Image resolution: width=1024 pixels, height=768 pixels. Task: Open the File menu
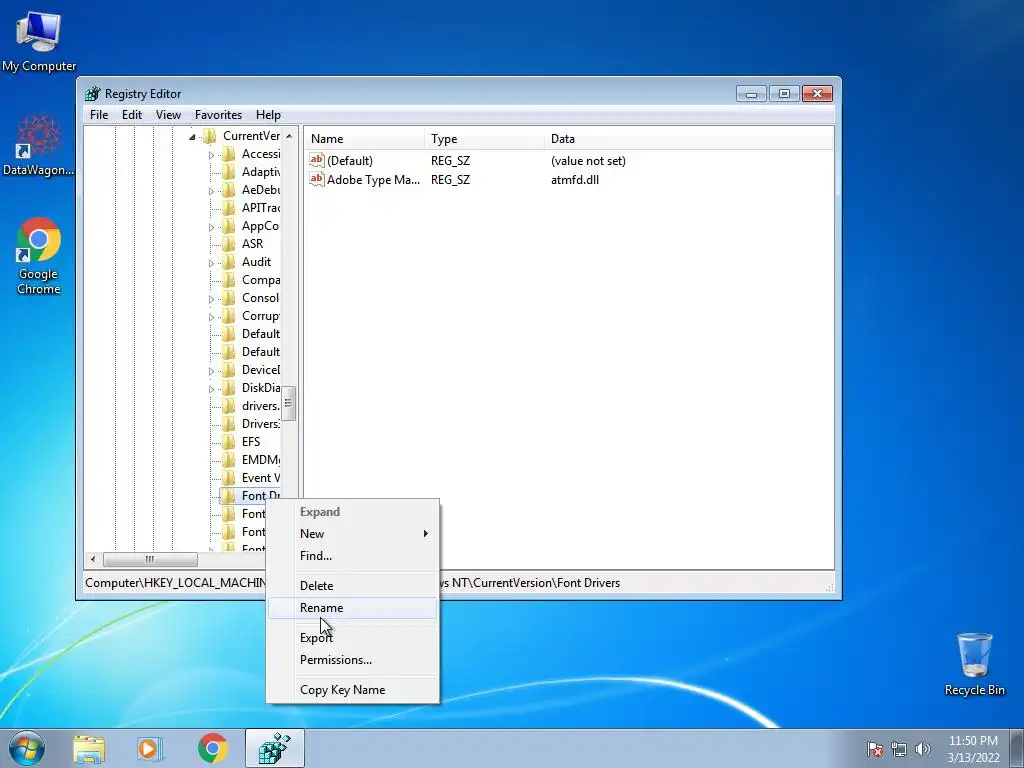[x=99, y=115]
